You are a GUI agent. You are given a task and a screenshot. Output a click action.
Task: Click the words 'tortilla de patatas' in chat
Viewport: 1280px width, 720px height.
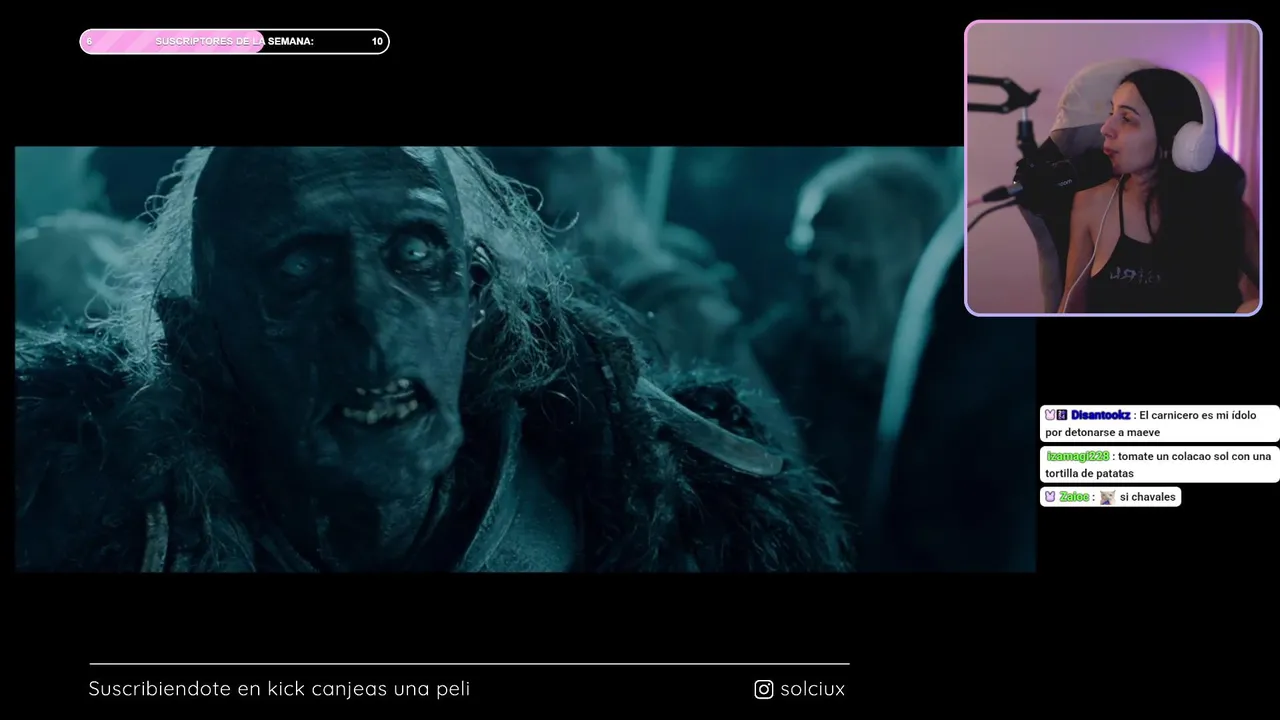(1089, 473)
